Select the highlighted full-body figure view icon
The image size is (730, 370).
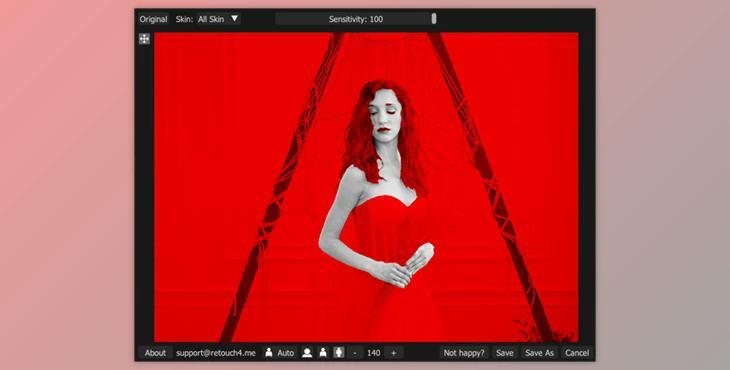point(339,353)
